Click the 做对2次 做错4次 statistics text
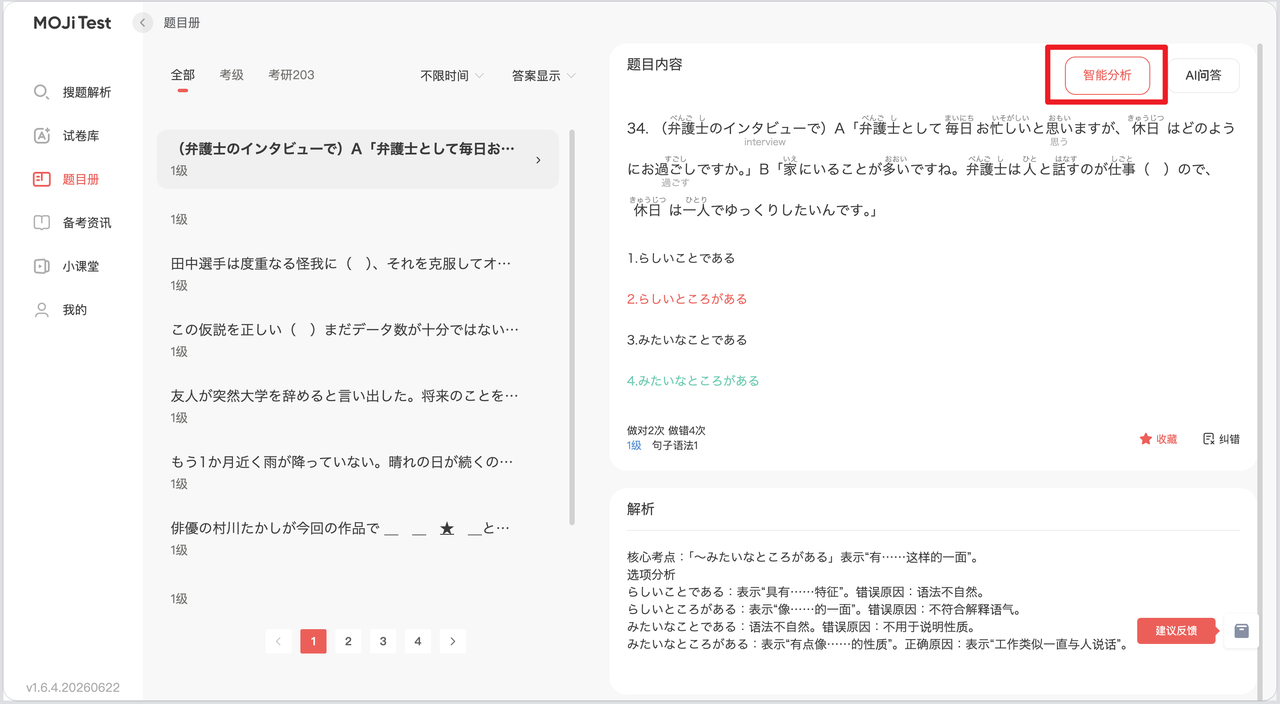This screenshot has height=704, width=1280. point(666,431)
